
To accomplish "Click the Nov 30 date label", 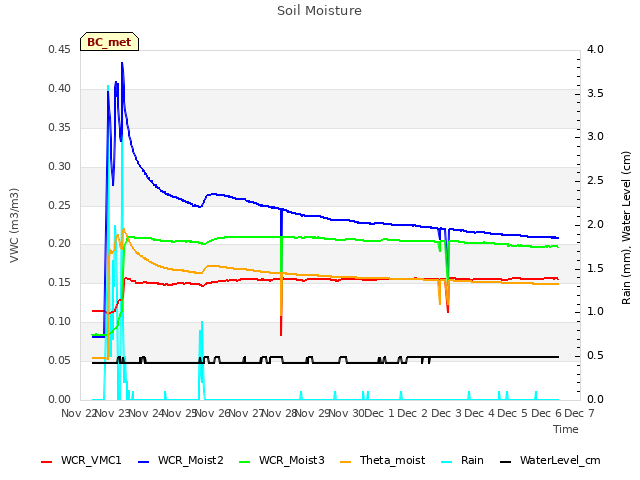I will click(346, 413).
